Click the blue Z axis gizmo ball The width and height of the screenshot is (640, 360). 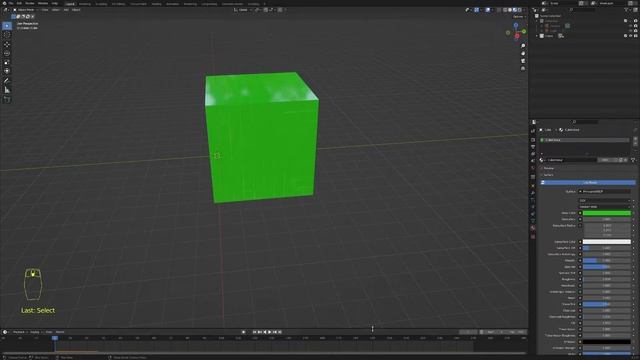pyautogui.click(x=516, y=25)
